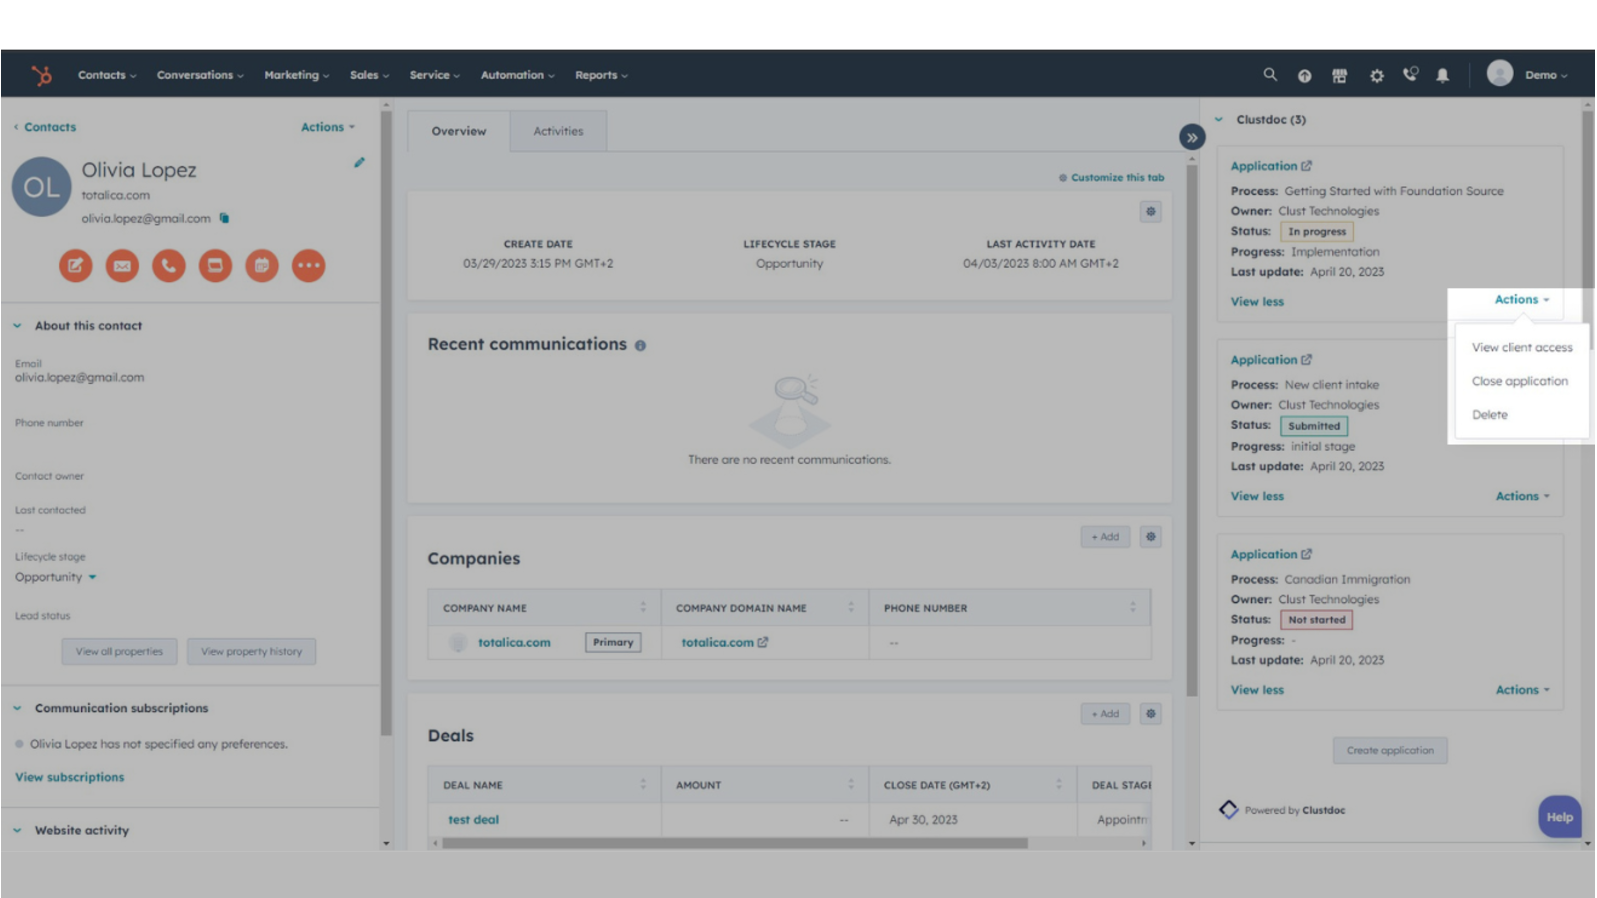Click the orange email contact icon

[122, 266]
